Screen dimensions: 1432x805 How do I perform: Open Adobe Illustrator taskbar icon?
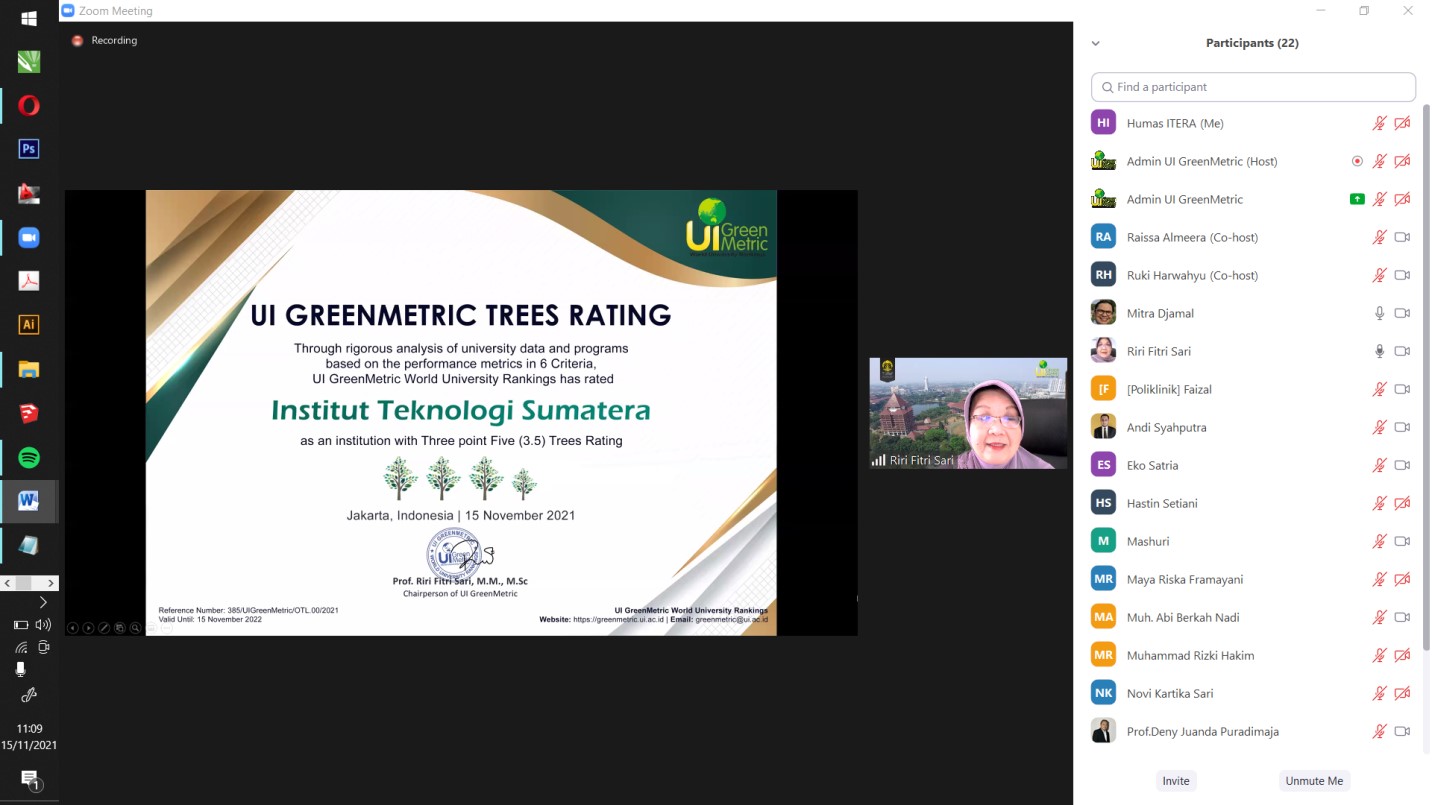point(29,324)
